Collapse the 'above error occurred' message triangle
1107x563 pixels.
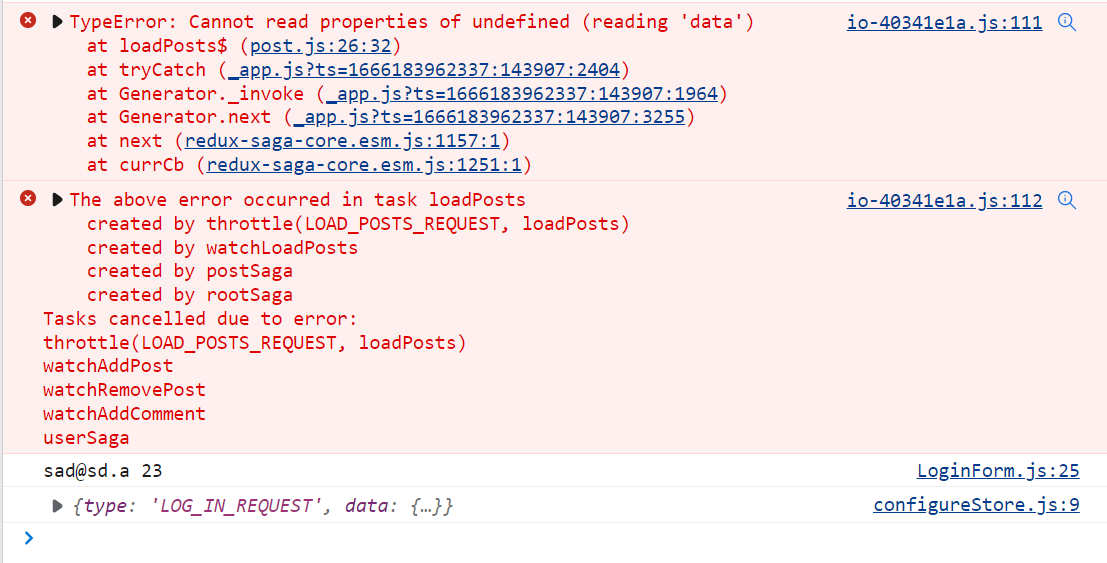pyautogui.click(x=57, y=200)
